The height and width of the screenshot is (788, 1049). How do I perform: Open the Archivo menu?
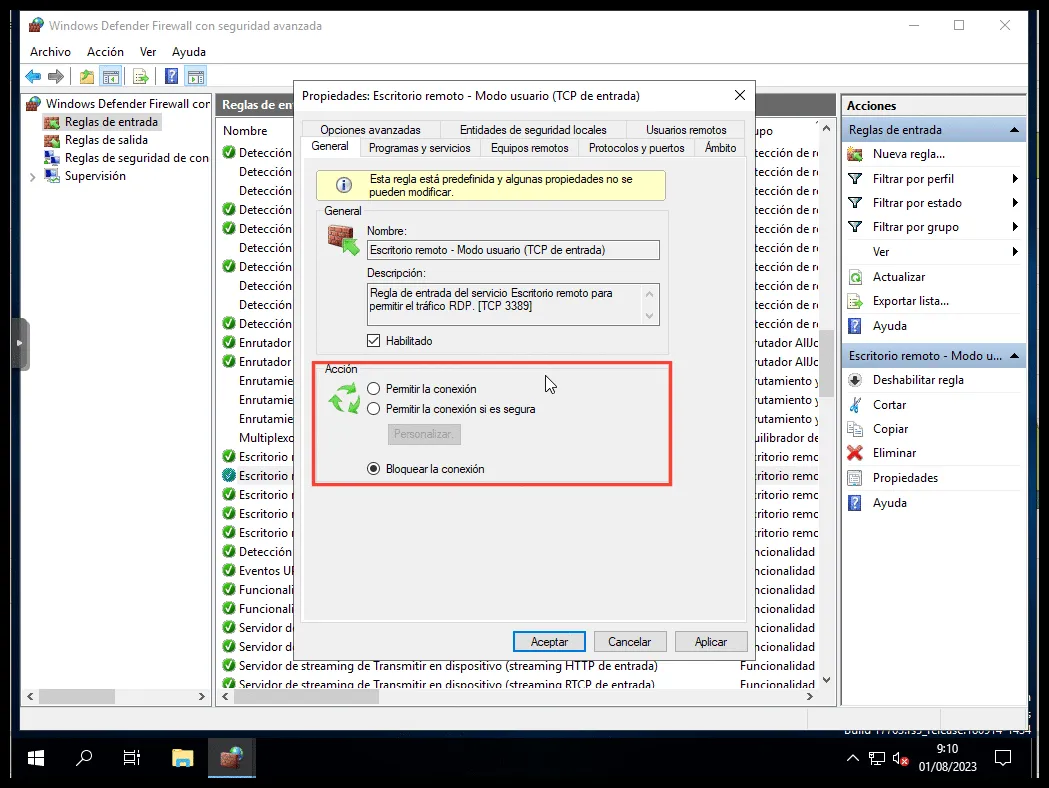(x=50, y=52)
